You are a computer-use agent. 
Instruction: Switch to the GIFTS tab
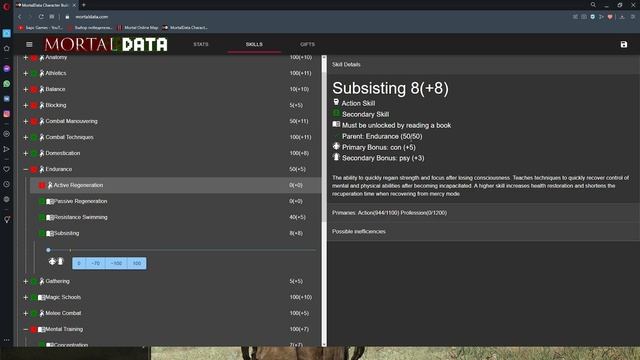point(307,44)
